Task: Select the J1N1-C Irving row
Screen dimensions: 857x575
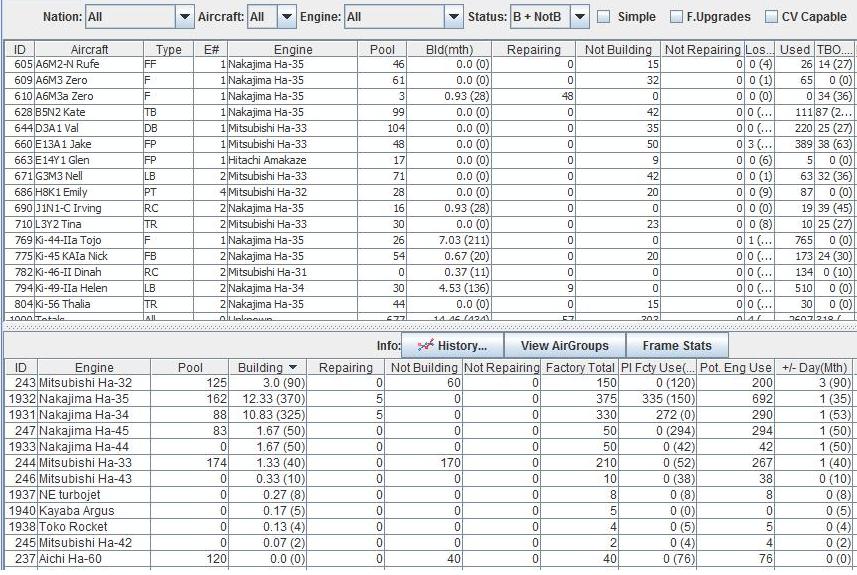Action: coord(429,208)
